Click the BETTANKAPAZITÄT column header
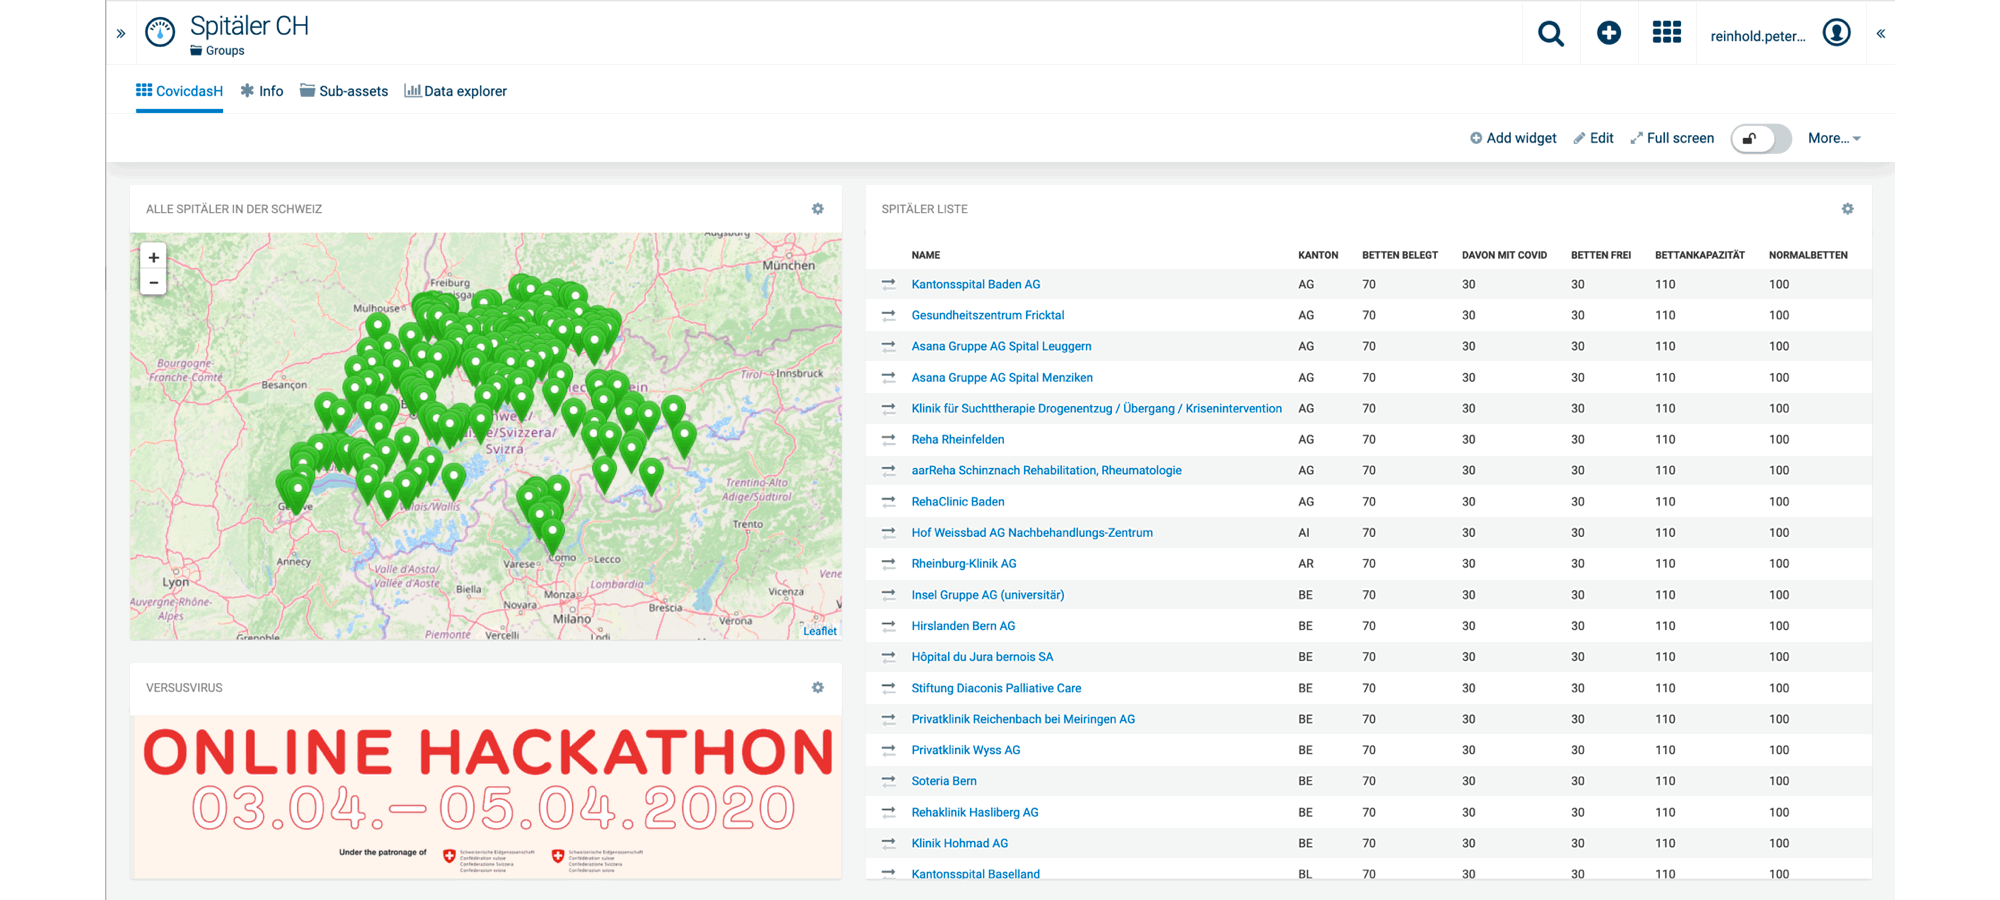The width and height of the screenshot is (2000, 900). click(1700, 256)
